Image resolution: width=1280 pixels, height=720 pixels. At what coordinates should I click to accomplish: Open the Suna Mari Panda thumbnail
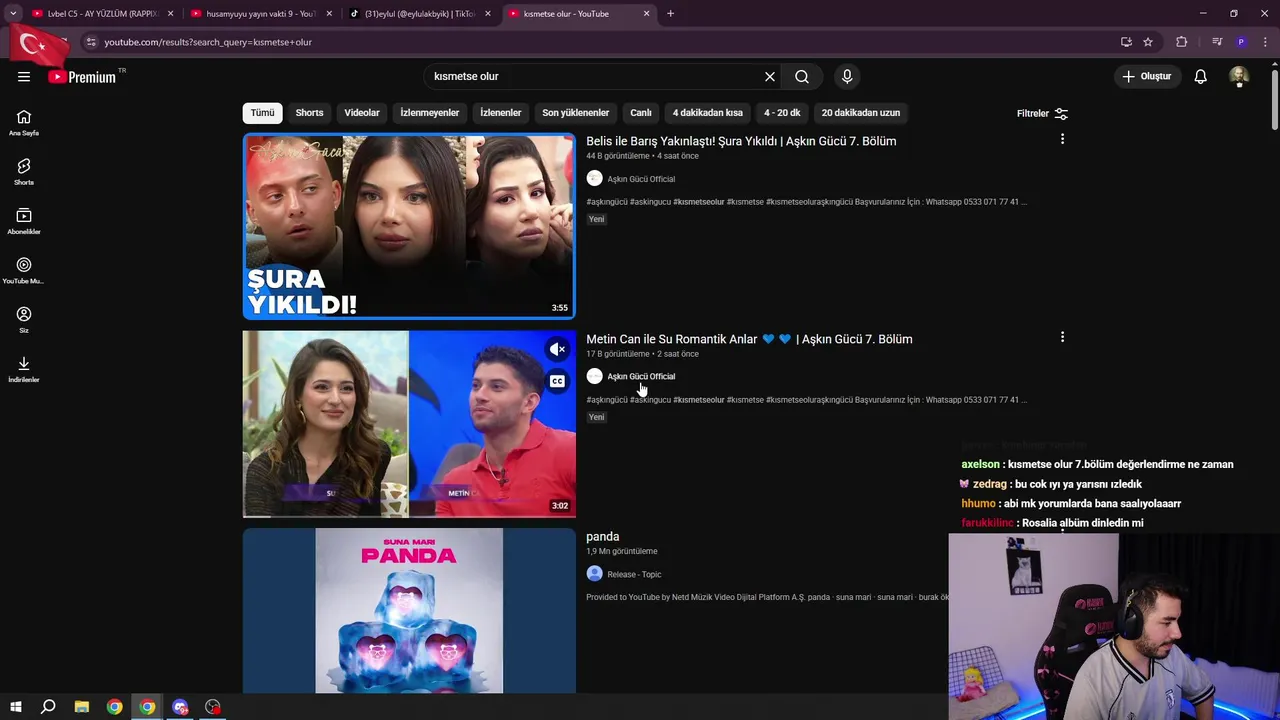[409, 610]
